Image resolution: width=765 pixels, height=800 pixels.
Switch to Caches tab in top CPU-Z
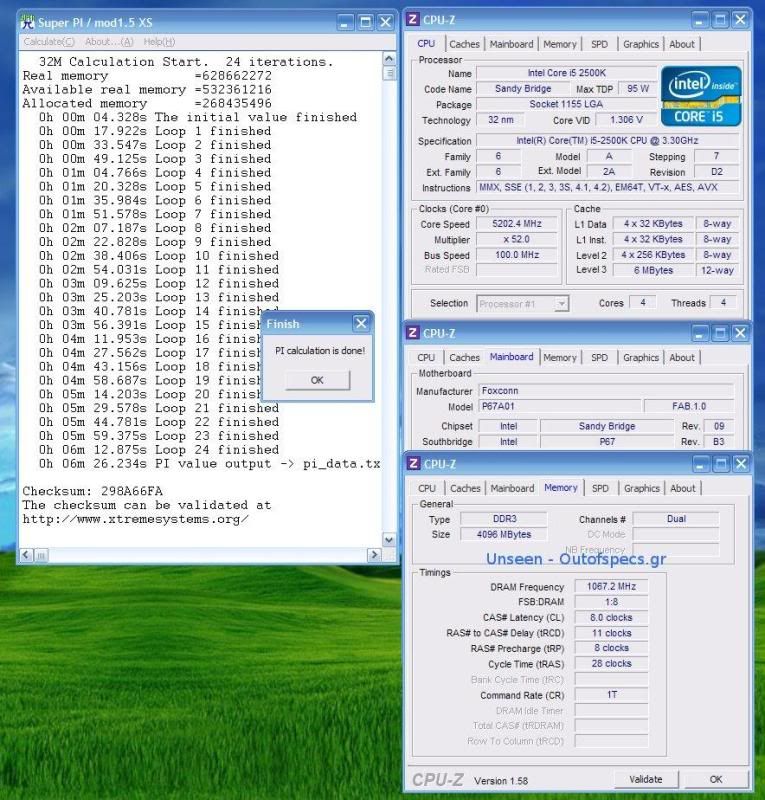point(464,44)
